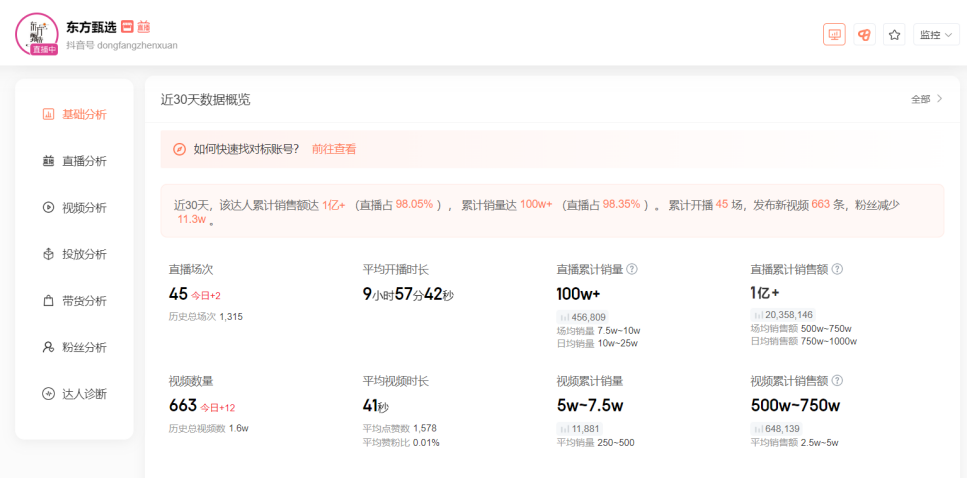Image resolution: width=968 pixels, height=479 pixels.
Task: Click help icon next to 视频累计销售额
Action: 837,381
